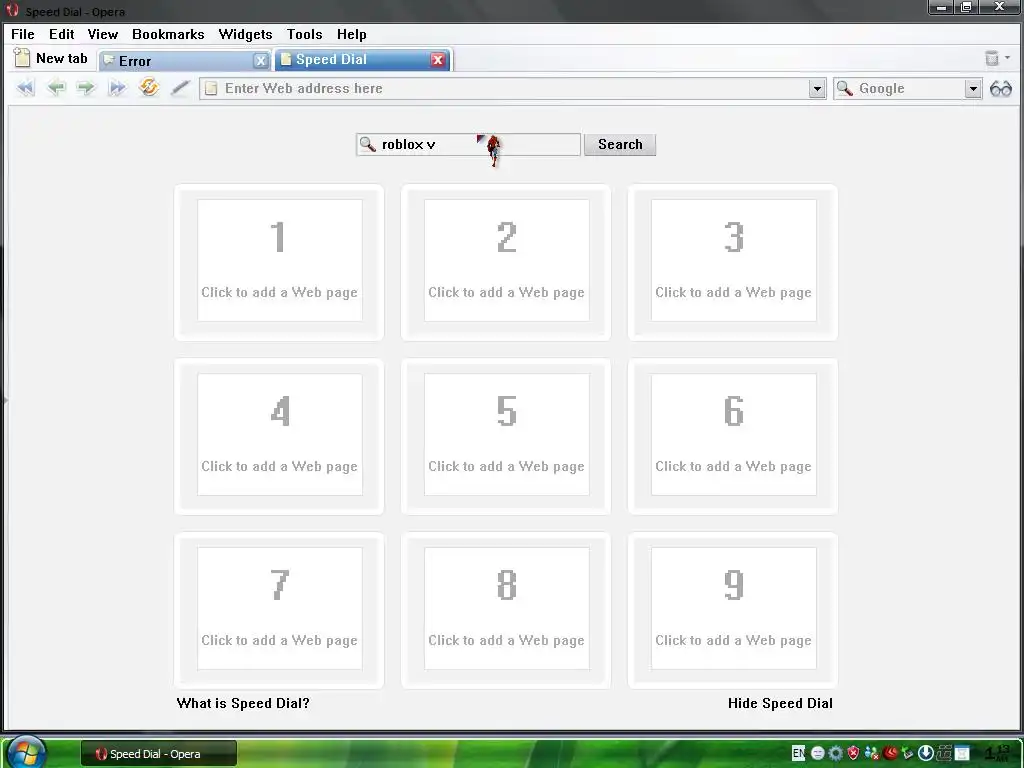Click the red shield security tray icon

[853, 753]
